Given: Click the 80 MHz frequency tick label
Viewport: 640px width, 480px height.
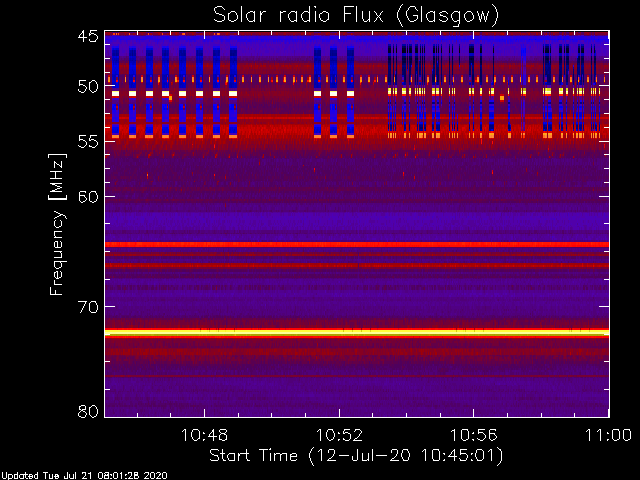Looking at the screenshot, I should pos(88,411).
